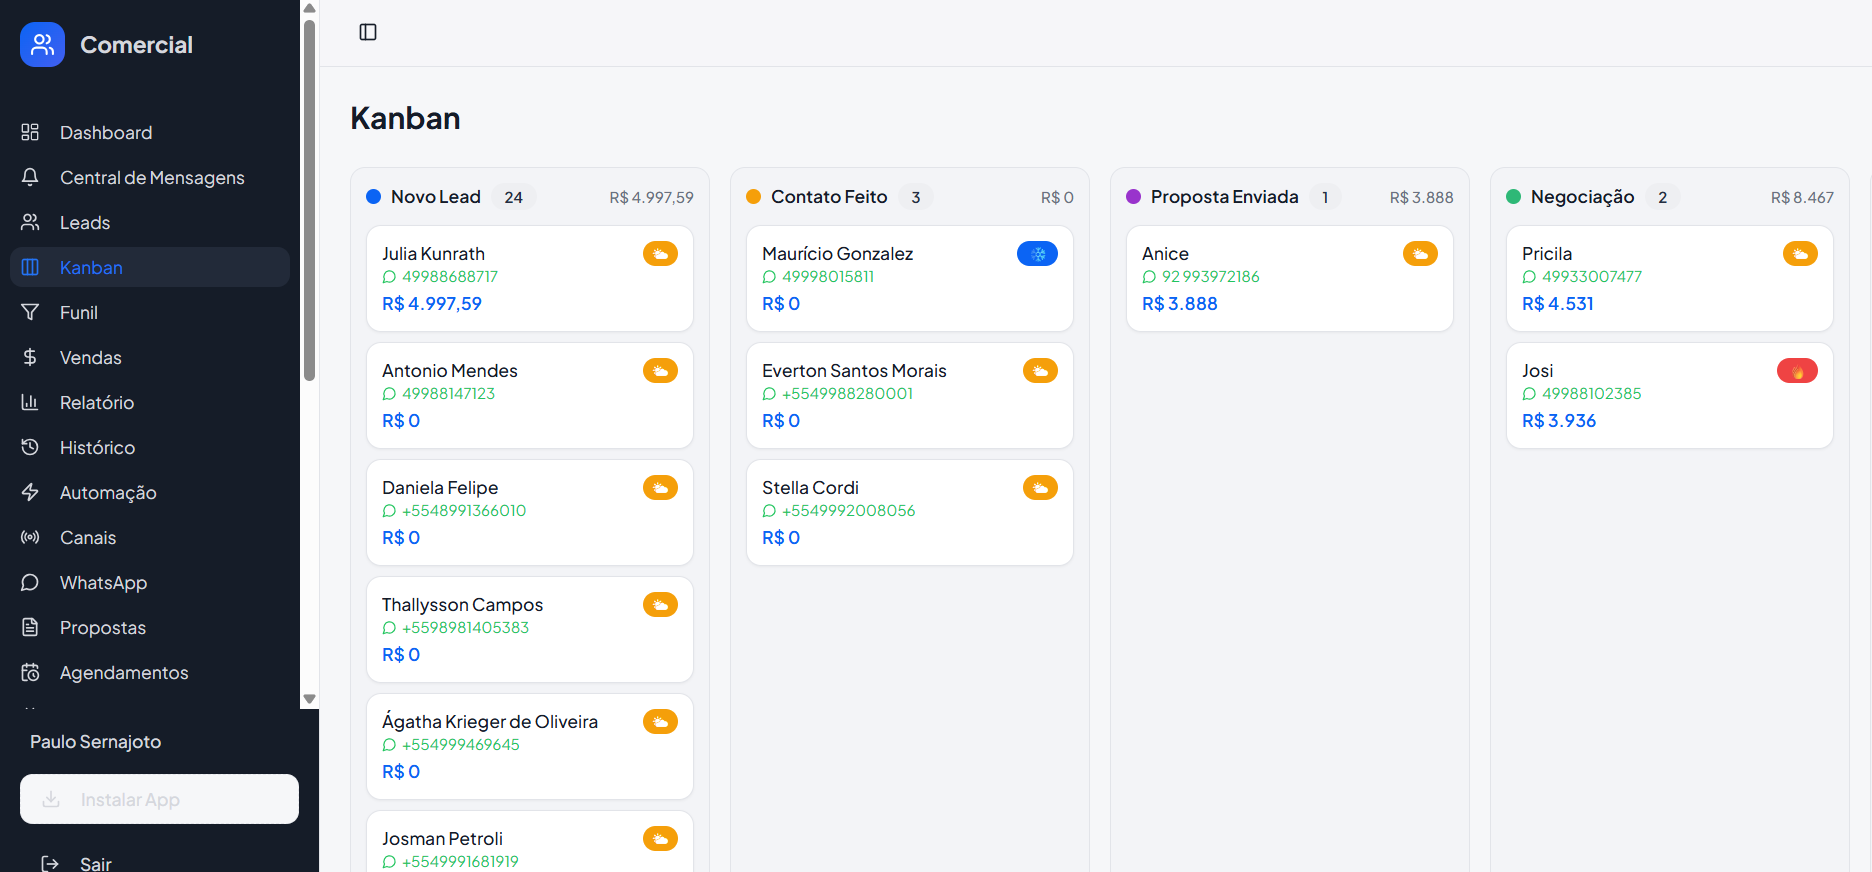Click warm badge on Pricila card

[1800, 254]
